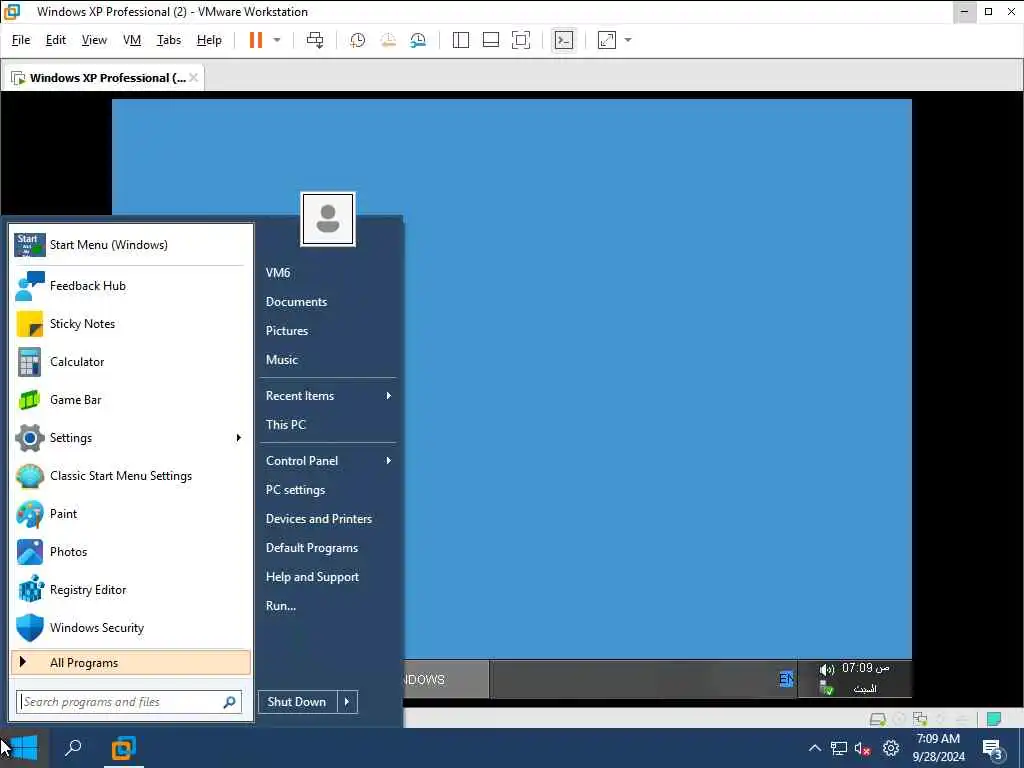This screenshot has width=1024, height=768.
Task: Revert to snapshot toolbar icon
Action: 388,40
